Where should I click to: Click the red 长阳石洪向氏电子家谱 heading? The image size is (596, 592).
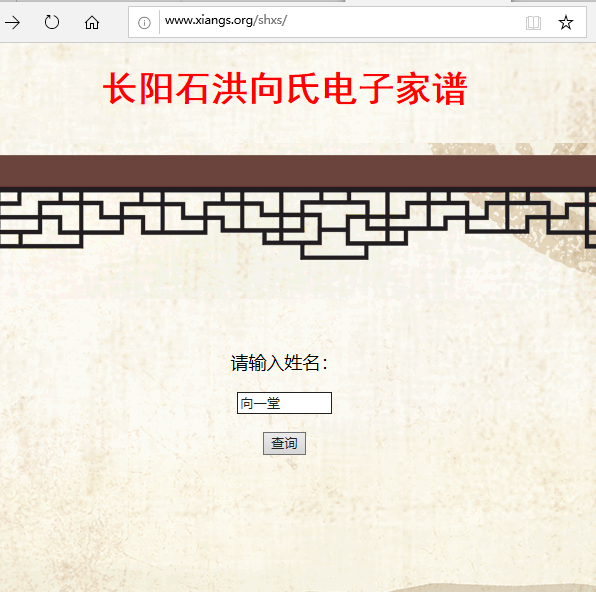tap(285, 88)
